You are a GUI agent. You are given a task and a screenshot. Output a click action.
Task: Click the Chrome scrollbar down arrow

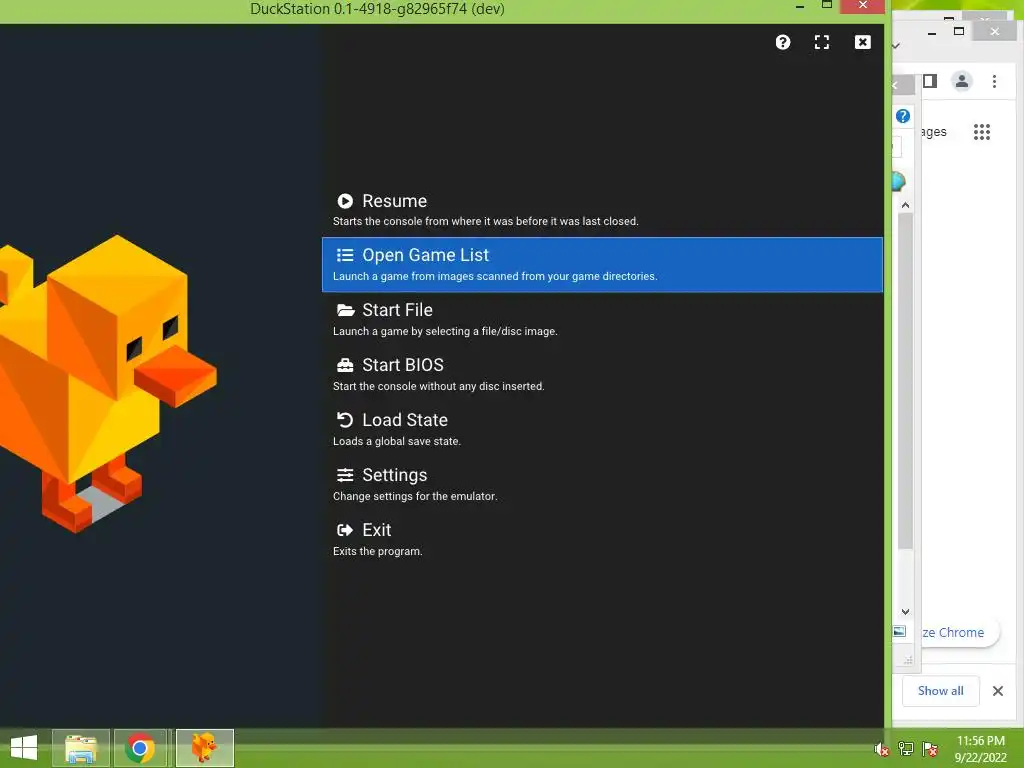[905, 612]
